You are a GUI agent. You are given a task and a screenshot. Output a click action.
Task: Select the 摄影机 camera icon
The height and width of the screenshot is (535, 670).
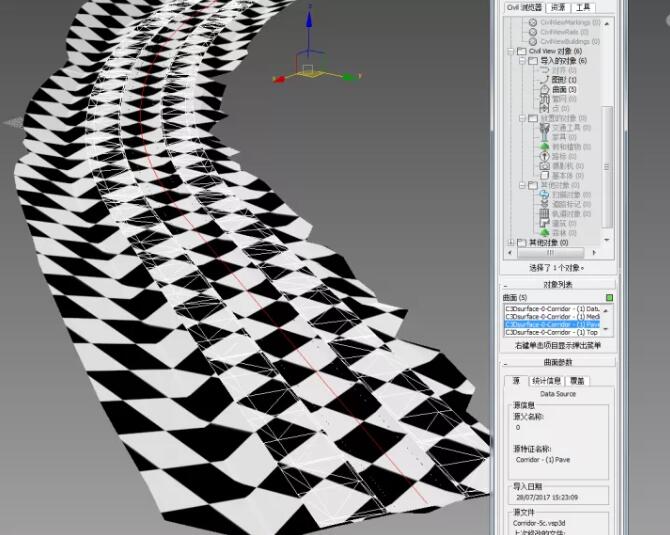pyautogui.click(x=544, y=166)
